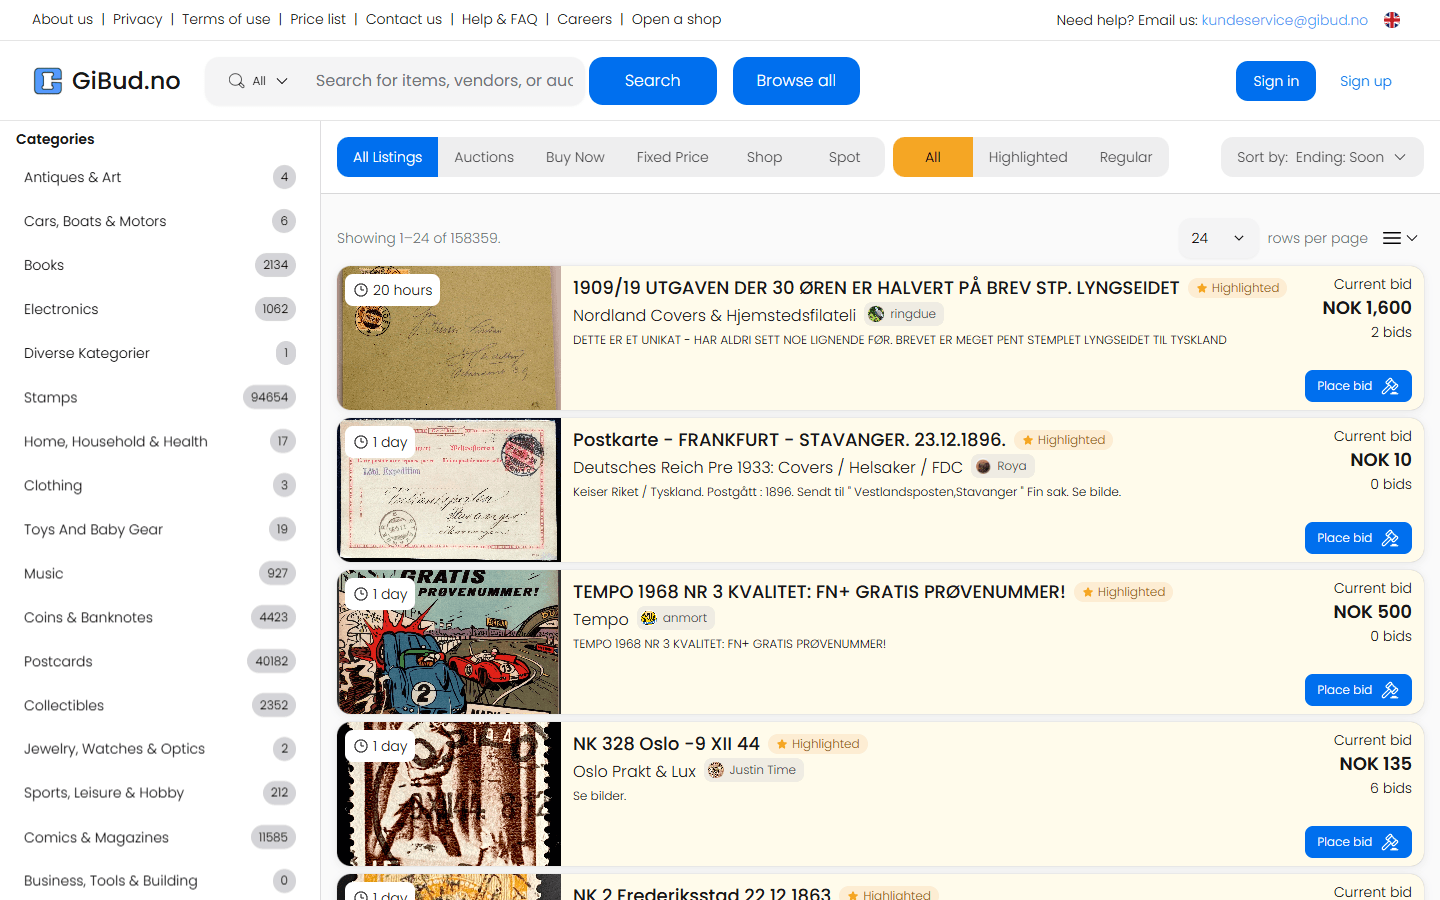
Task: Open the Oslo Prakt & Lux link
Action: [634, 771]
